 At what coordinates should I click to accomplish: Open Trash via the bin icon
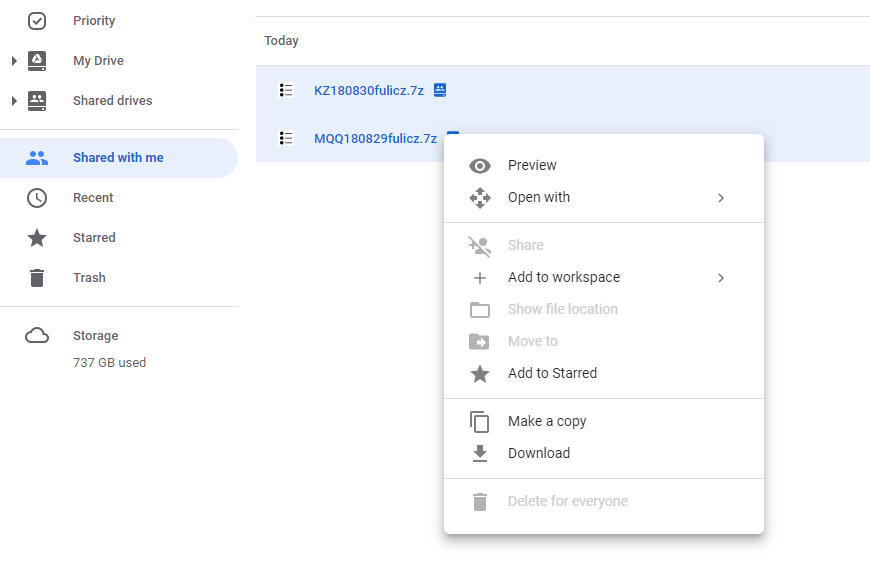37,278
